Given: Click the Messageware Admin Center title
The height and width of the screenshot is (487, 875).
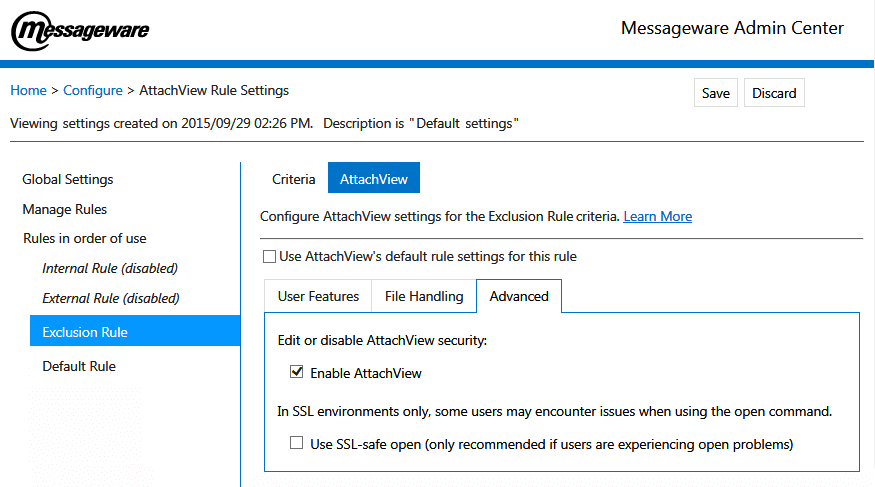Looking at the screenshot, I should (x=732, y=28).
